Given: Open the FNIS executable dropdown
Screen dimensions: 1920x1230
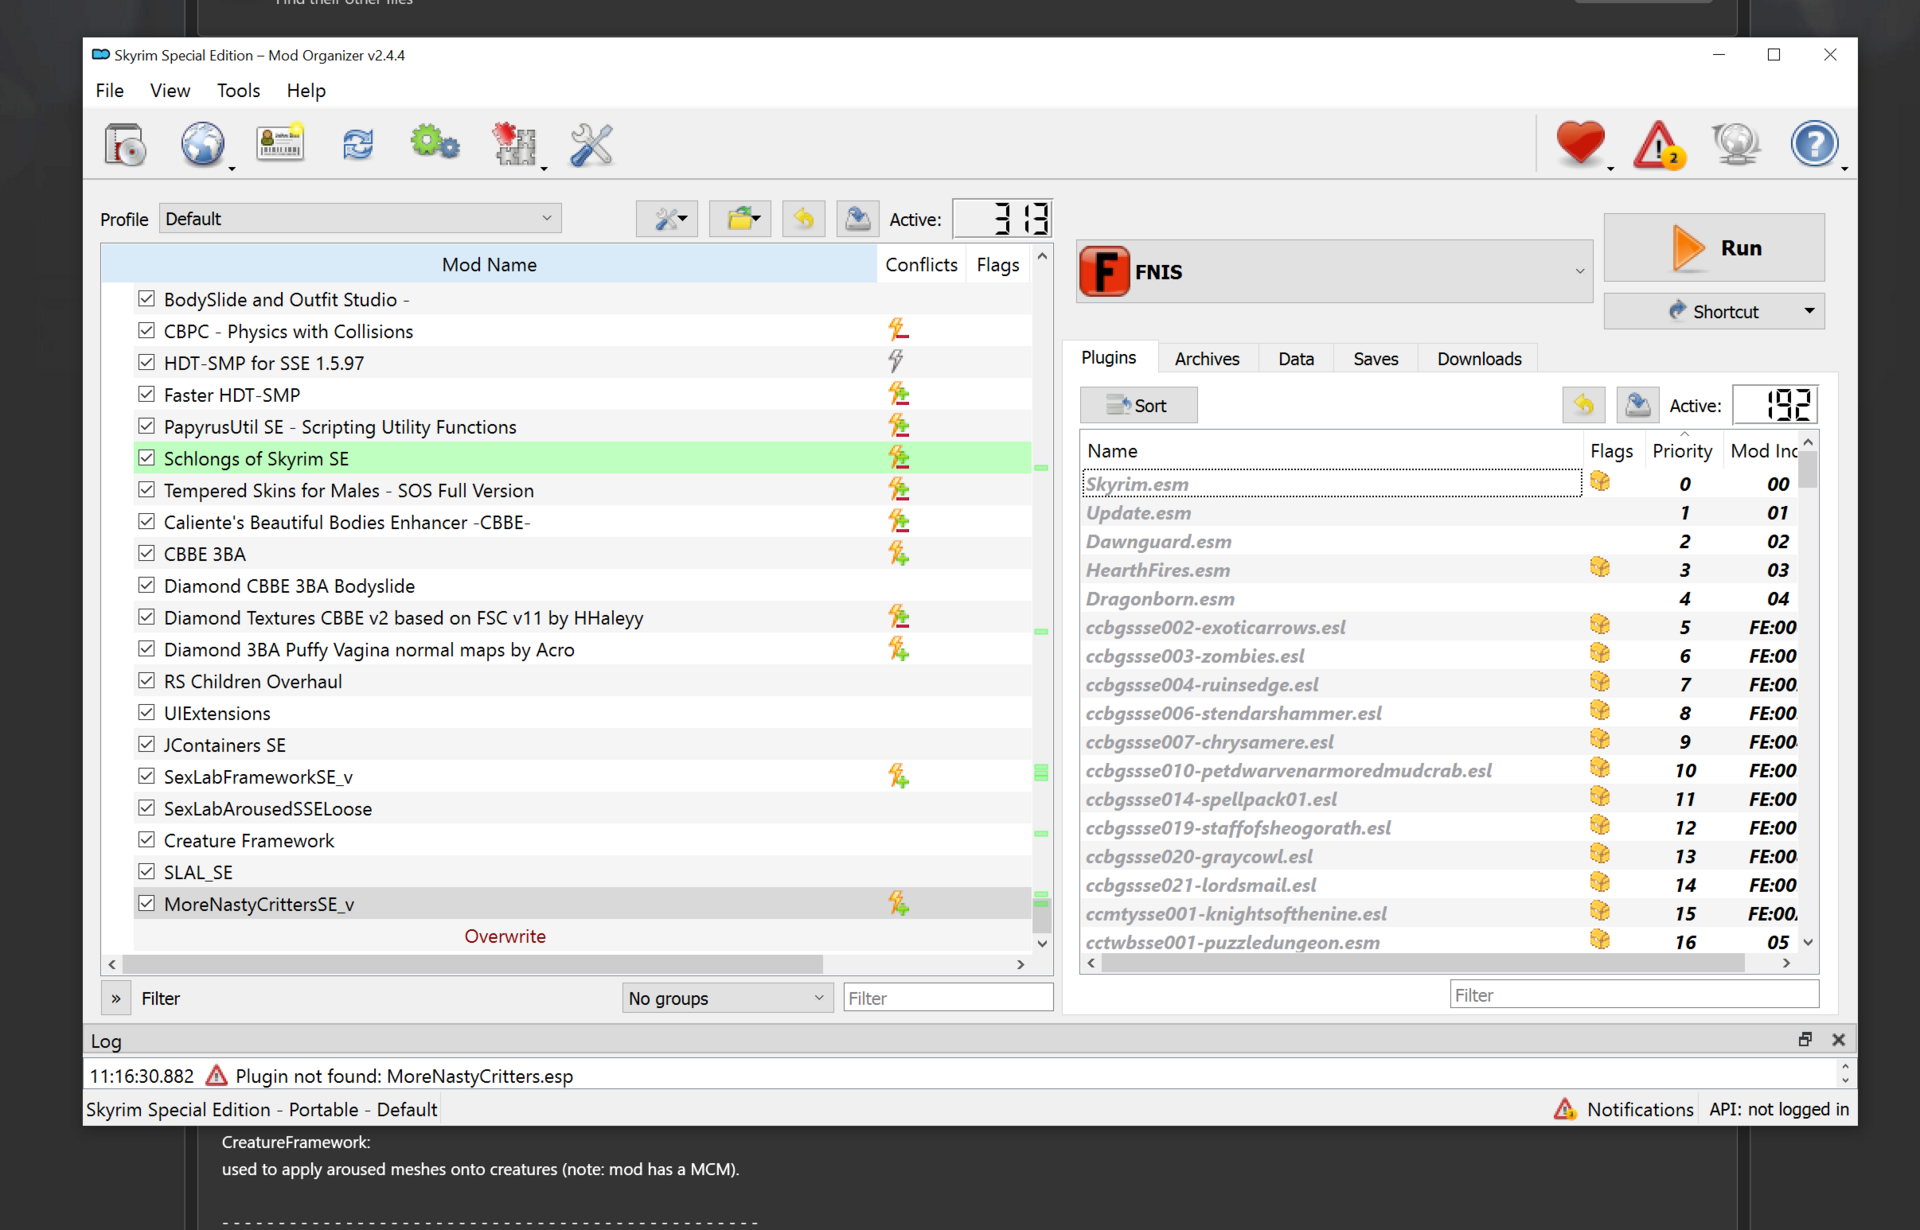Looking at the screenshot, I should pos(1334,271).
